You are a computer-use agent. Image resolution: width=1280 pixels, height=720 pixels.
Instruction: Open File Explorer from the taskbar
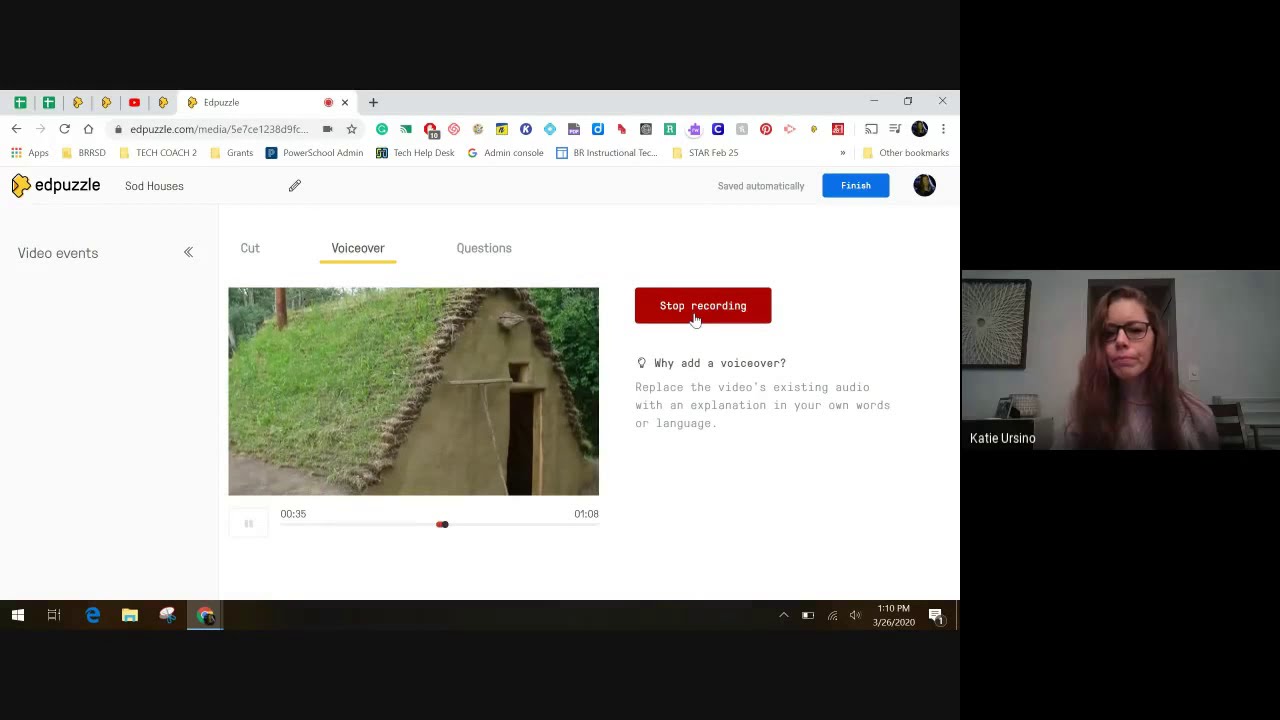[x=130, y=615]
